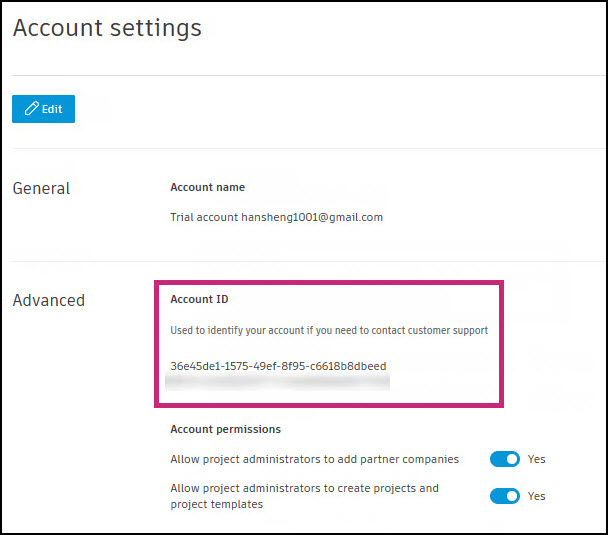Click the Account settings page heading

tap(107, 28)
